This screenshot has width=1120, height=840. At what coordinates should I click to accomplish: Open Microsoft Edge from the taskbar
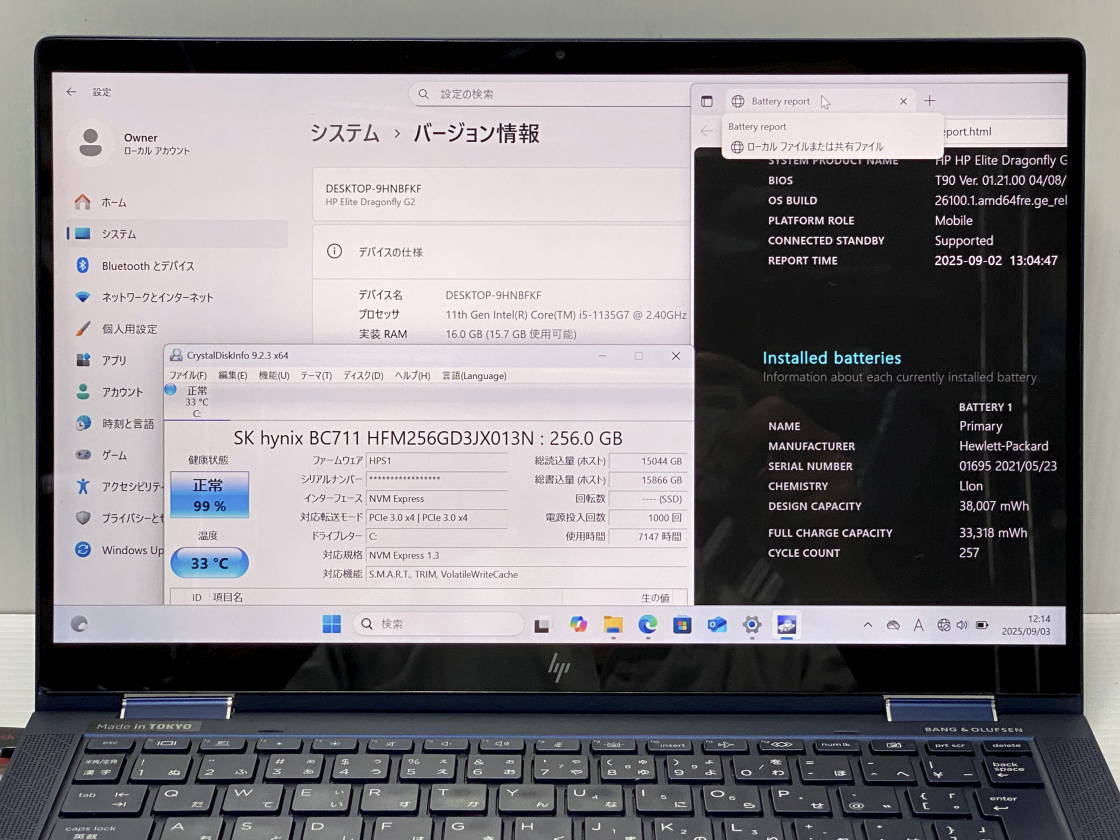pos(648,624)
